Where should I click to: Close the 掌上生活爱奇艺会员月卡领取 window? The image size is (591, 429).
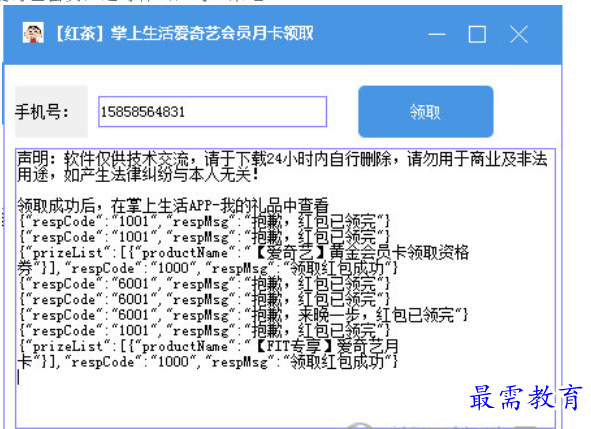(519, 34)
